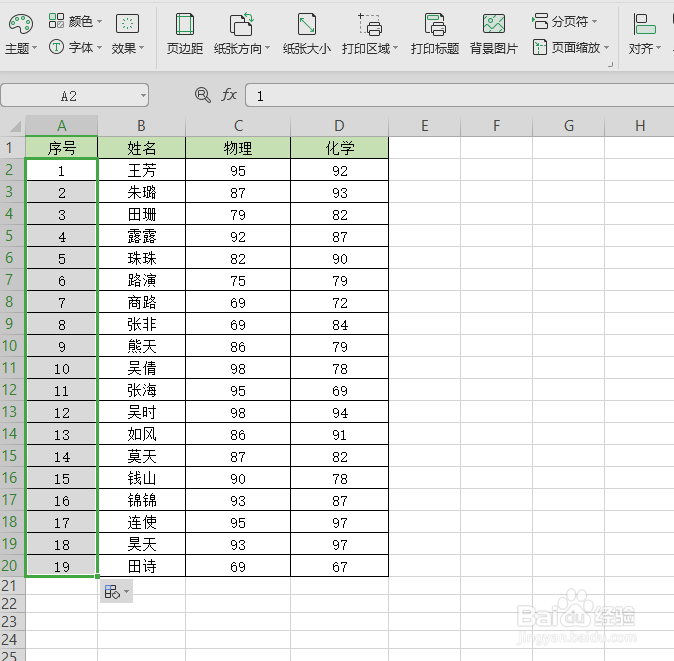Click physics score 90 for 钱山
674x661 pixels.
coord(238,478)
